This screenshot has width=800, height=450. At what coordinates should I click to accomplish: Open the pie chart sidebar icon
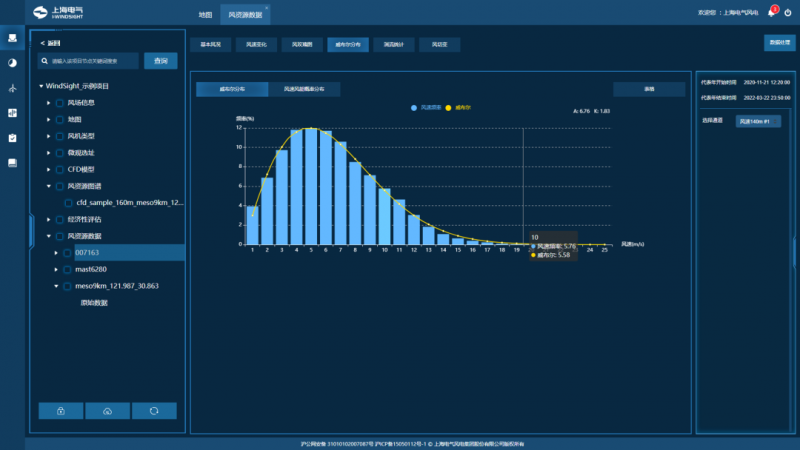click(x=12, y=62)
